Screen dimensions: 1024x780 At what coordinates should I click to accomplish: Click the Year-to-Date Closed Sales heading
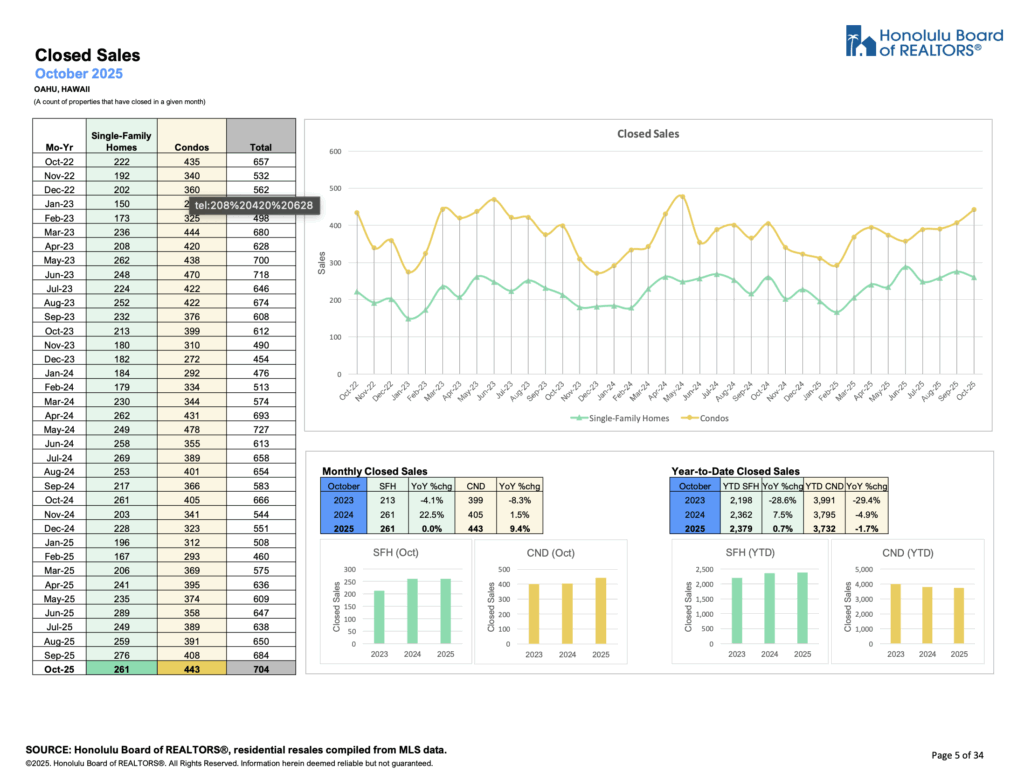click(735, 470)
